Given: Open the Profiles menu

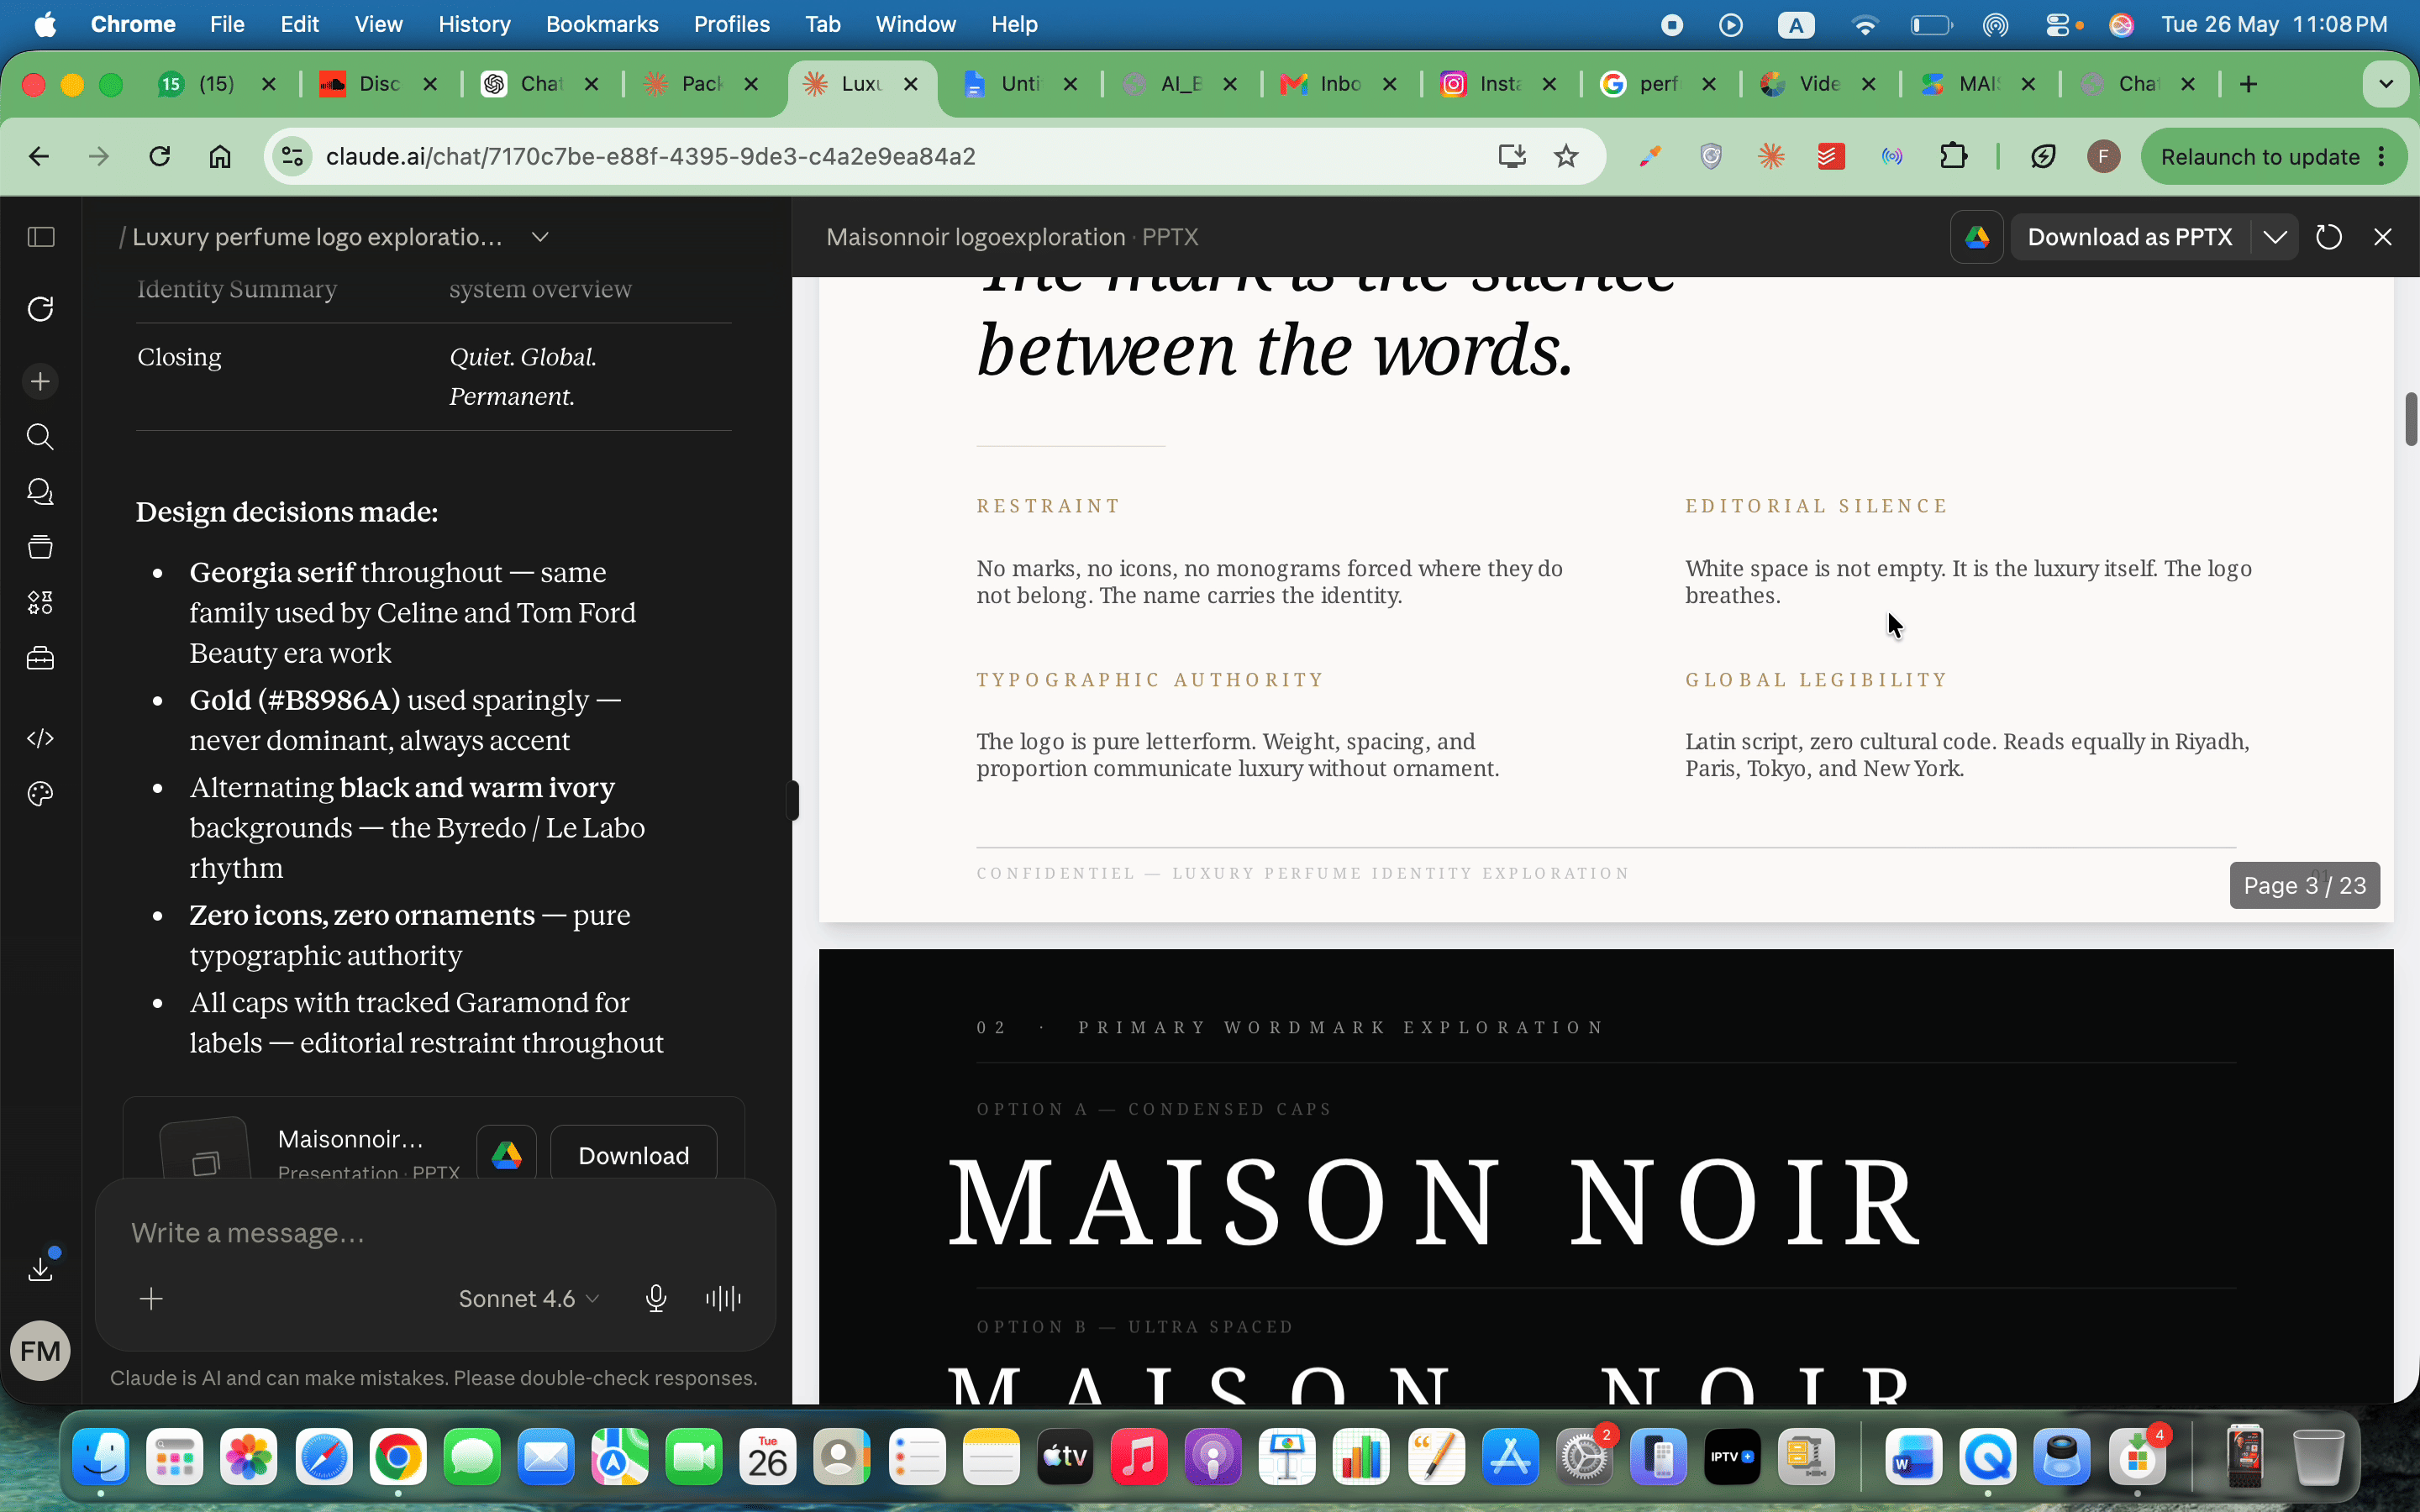Looking at the screenshot, I should click(731, 24).
